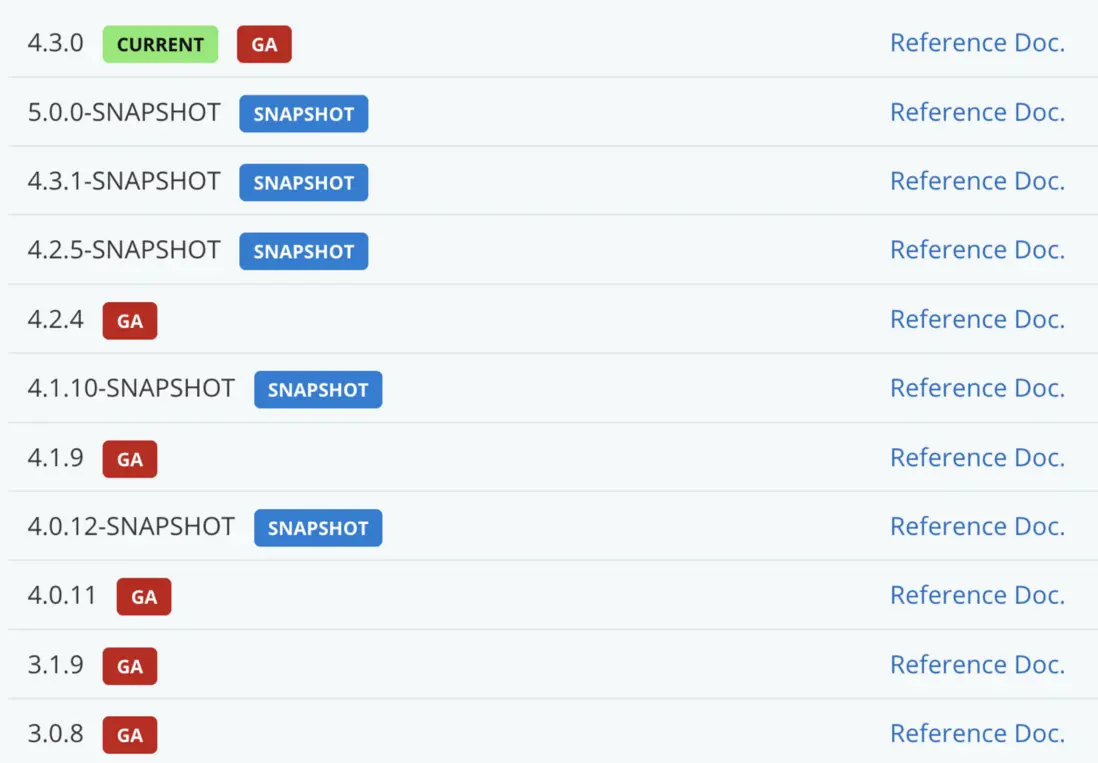Click the GA badge beside 4.3.0
The width and height of the screenshot is (1098, 763).
point(264,44)
